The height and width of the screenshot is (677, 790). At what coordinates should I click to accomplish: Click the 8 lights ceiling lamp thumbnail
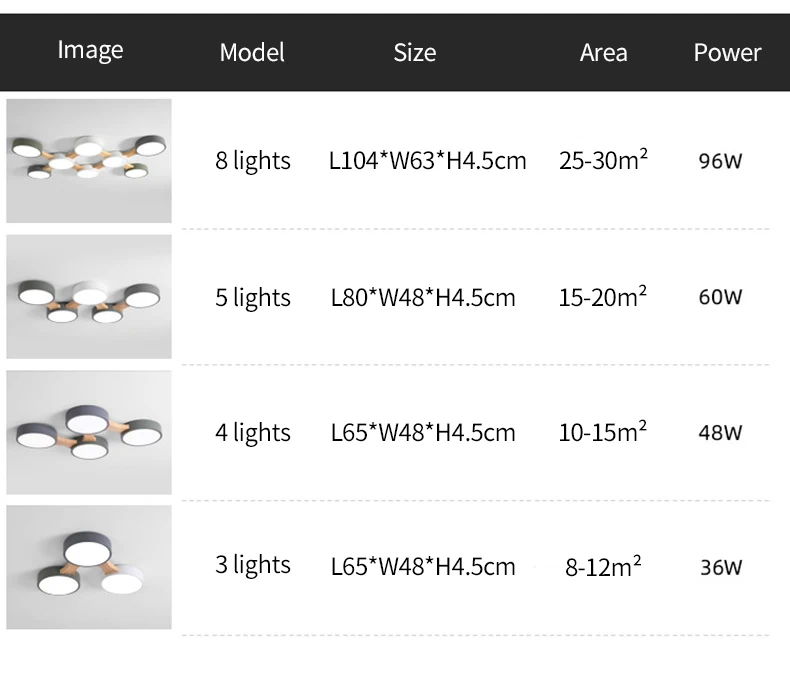click(x=89, y=161)
